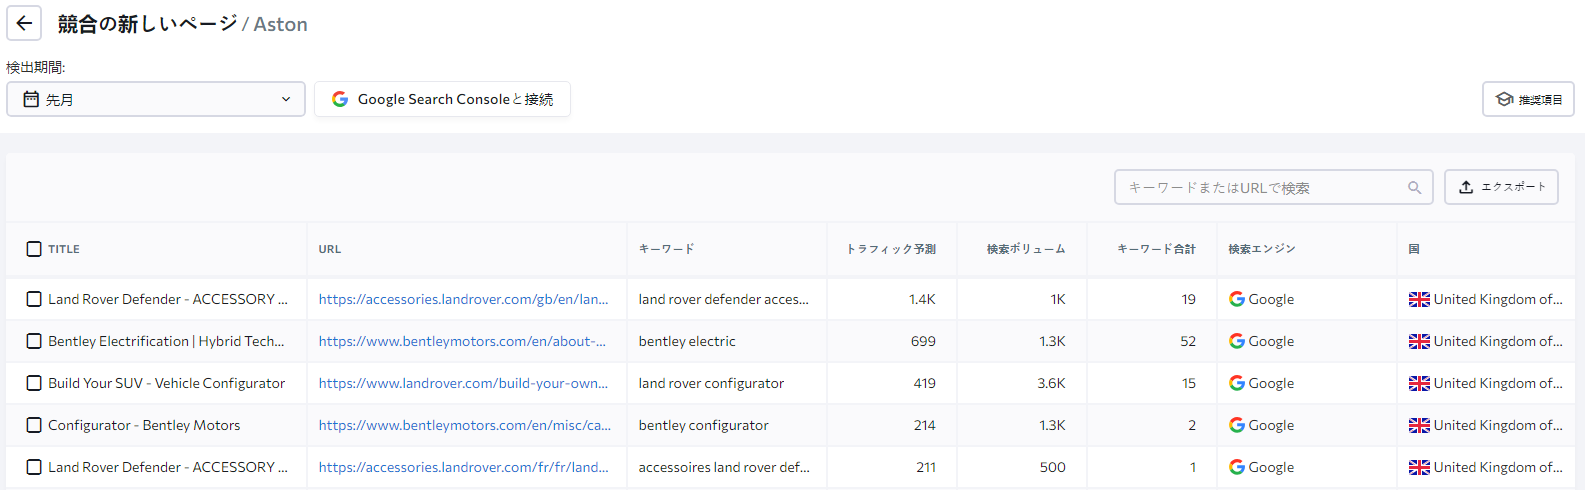
Task: Click the calendar icon in period selector
Action: pyautogui.click(x=31, y=99)
